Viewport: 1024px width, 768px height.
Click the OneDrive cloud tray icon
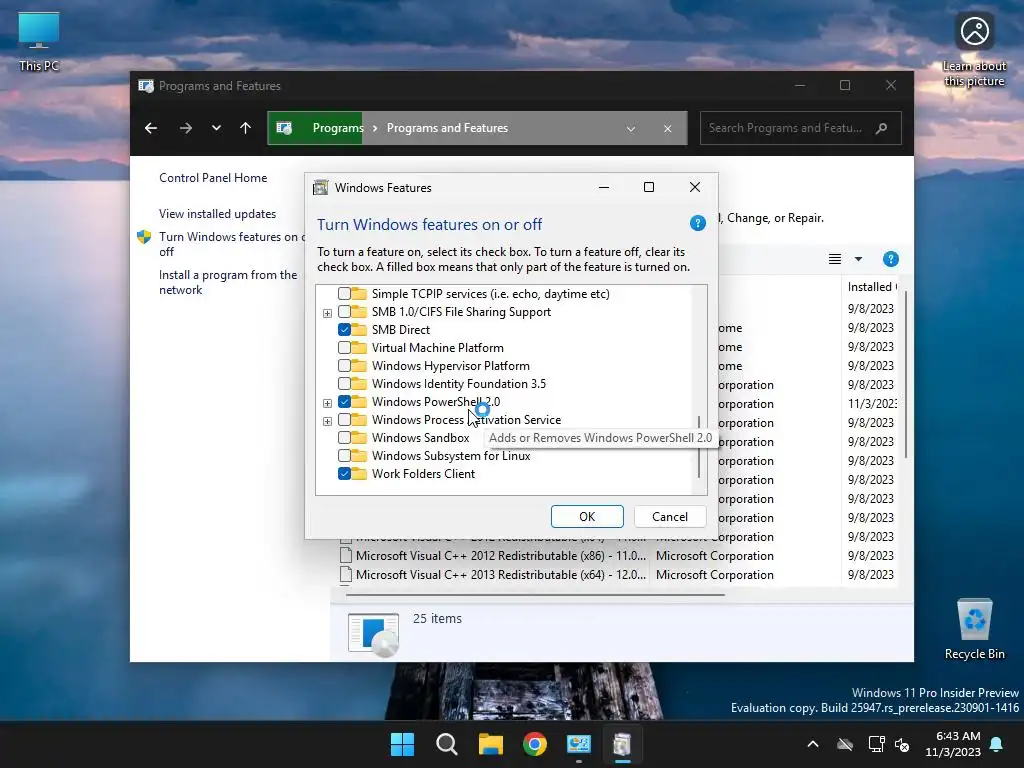(x=845, y=744)
